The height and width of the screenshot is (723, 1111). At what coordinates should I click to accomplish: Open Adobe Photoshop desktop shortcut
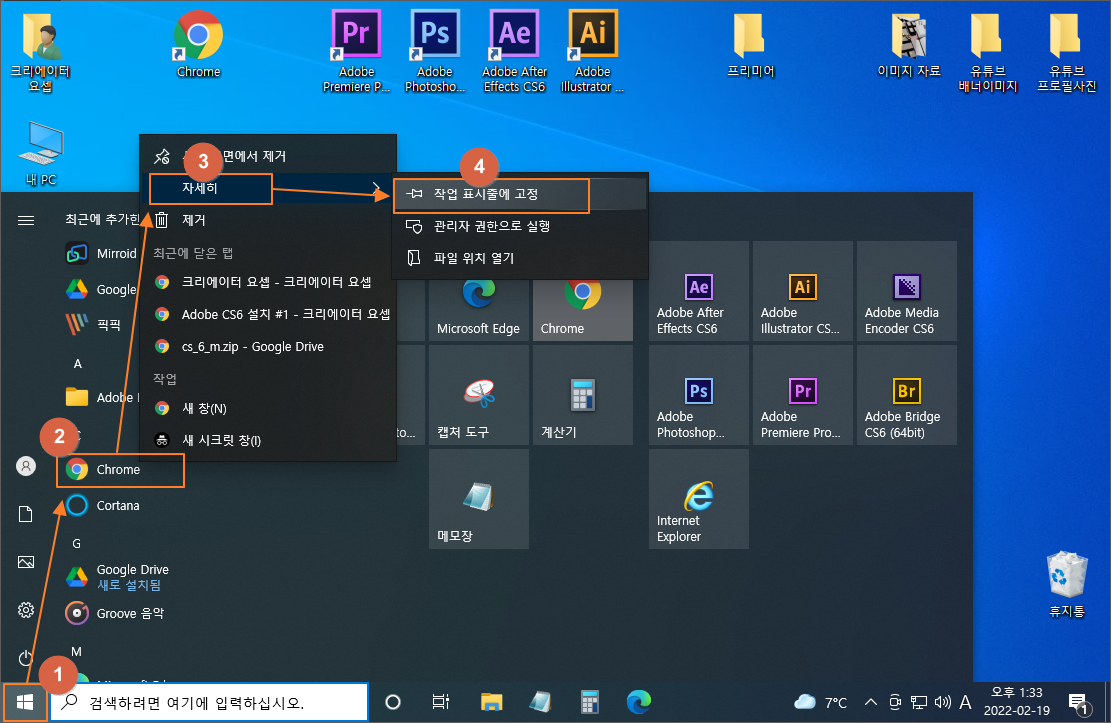tap(434, 51)
